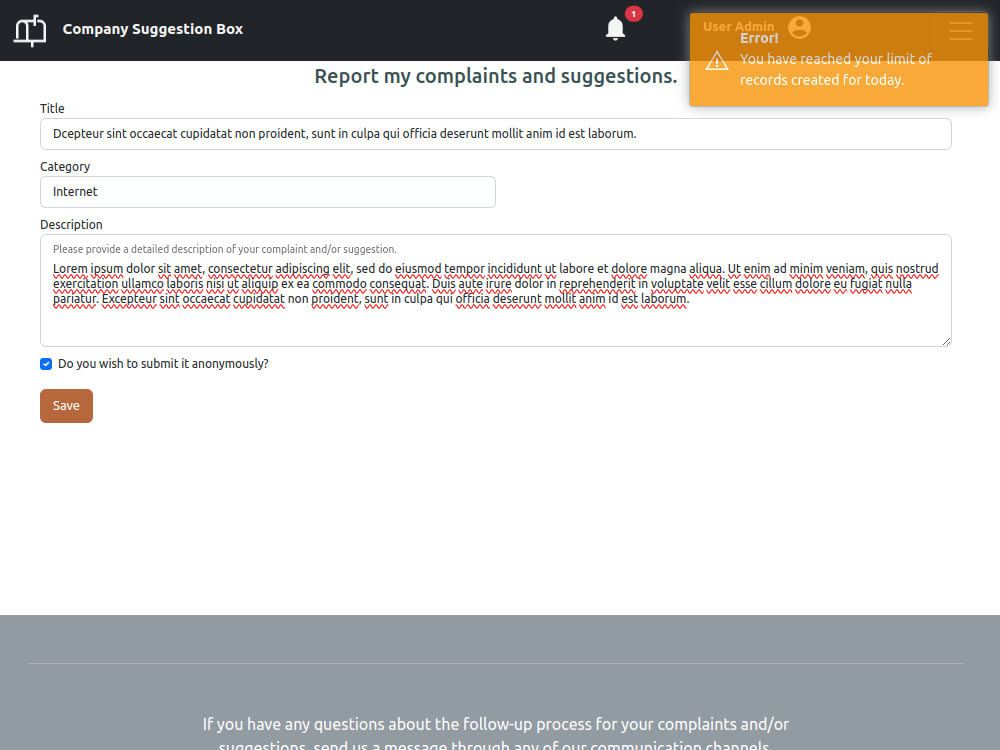Open the notifications bell
The width and height of the screenshot is (1000, 750).
pyautogui.click(x=615, y=29)
